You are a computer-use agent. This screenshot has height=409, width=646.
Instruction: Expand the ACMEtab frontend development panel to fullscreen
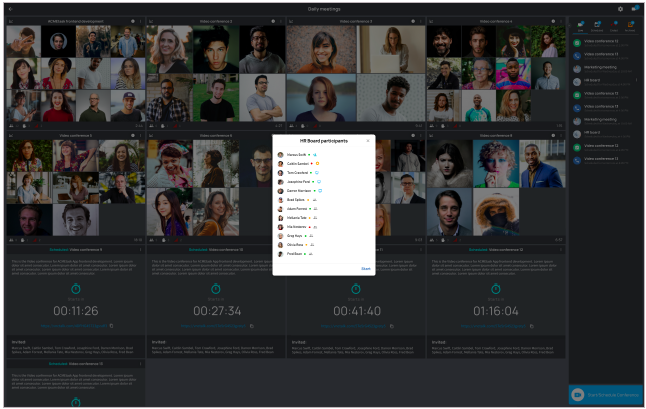point(11,21)
